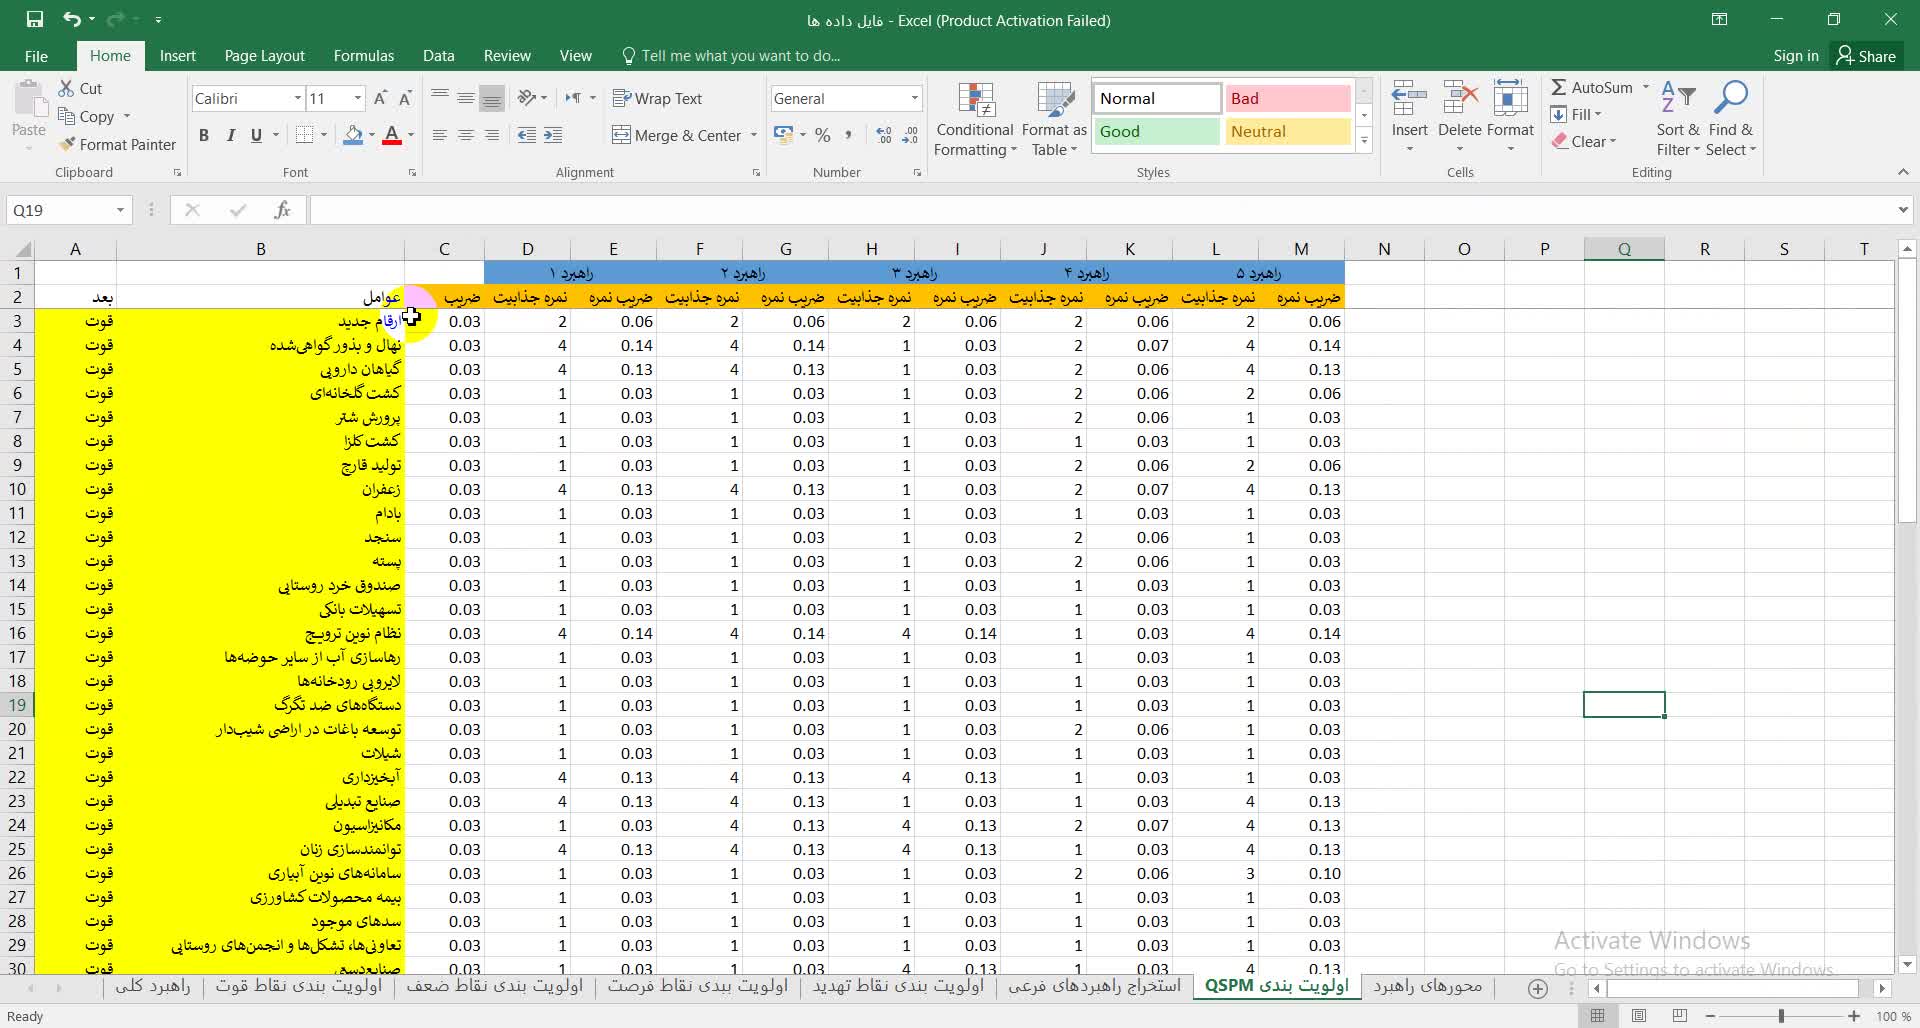
Task: Click inside the formula bar input field
Action: tap(1100, 210)
